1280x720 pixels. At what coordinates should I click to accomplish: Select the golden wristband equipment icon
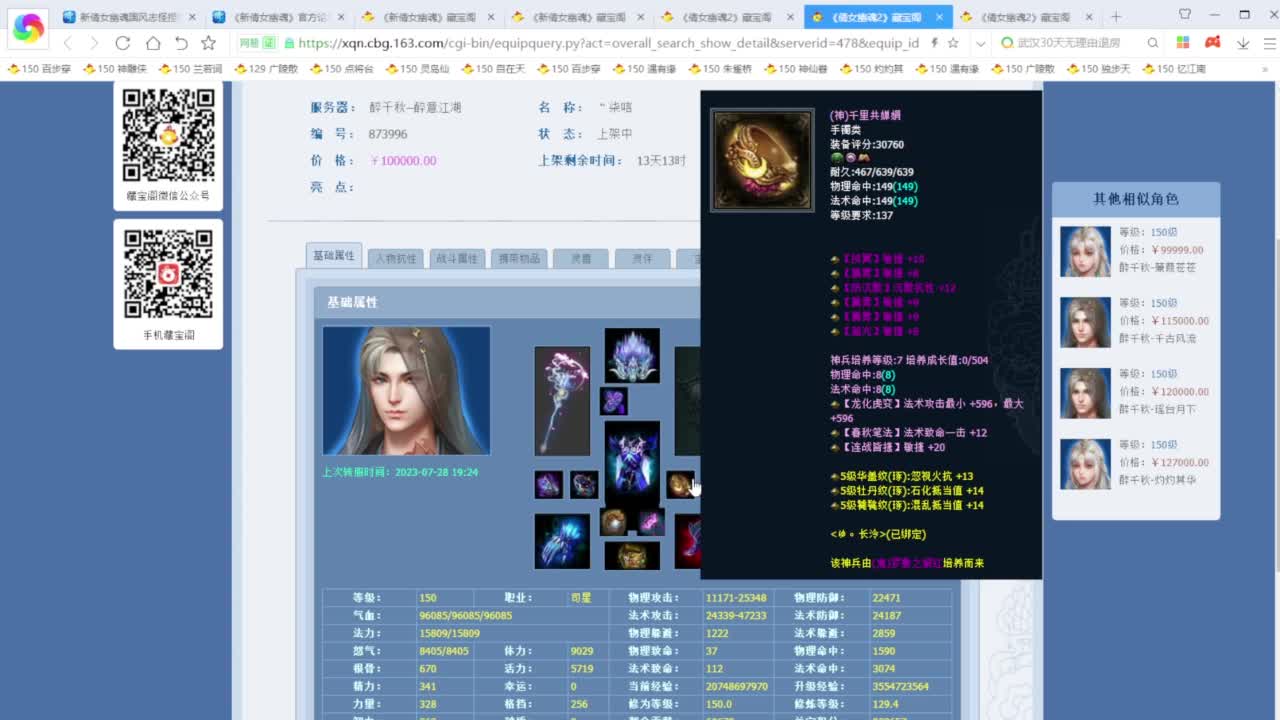tap(681, 485)
